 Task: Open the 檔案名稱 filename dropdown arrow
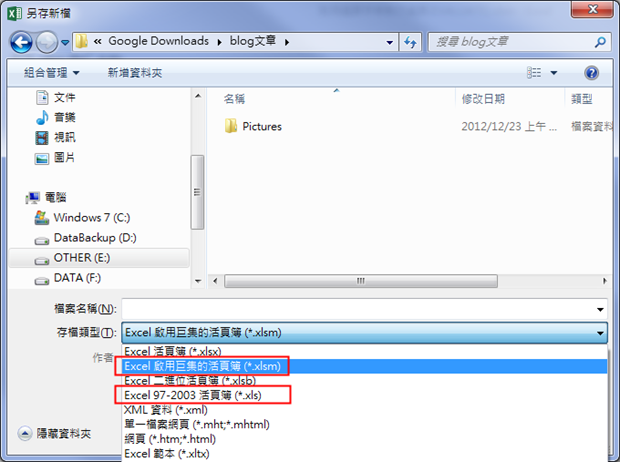pos(600,309)
